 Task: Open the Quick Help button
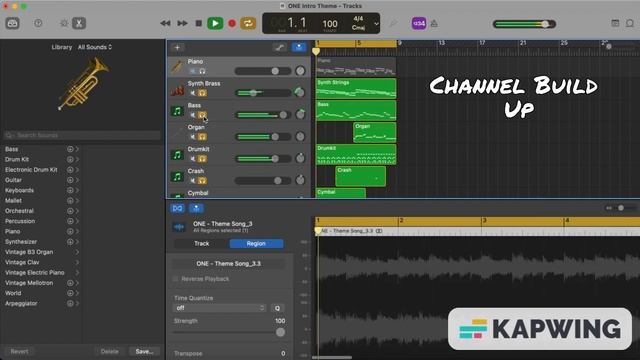pyautogui.click(x=38, y=23)
